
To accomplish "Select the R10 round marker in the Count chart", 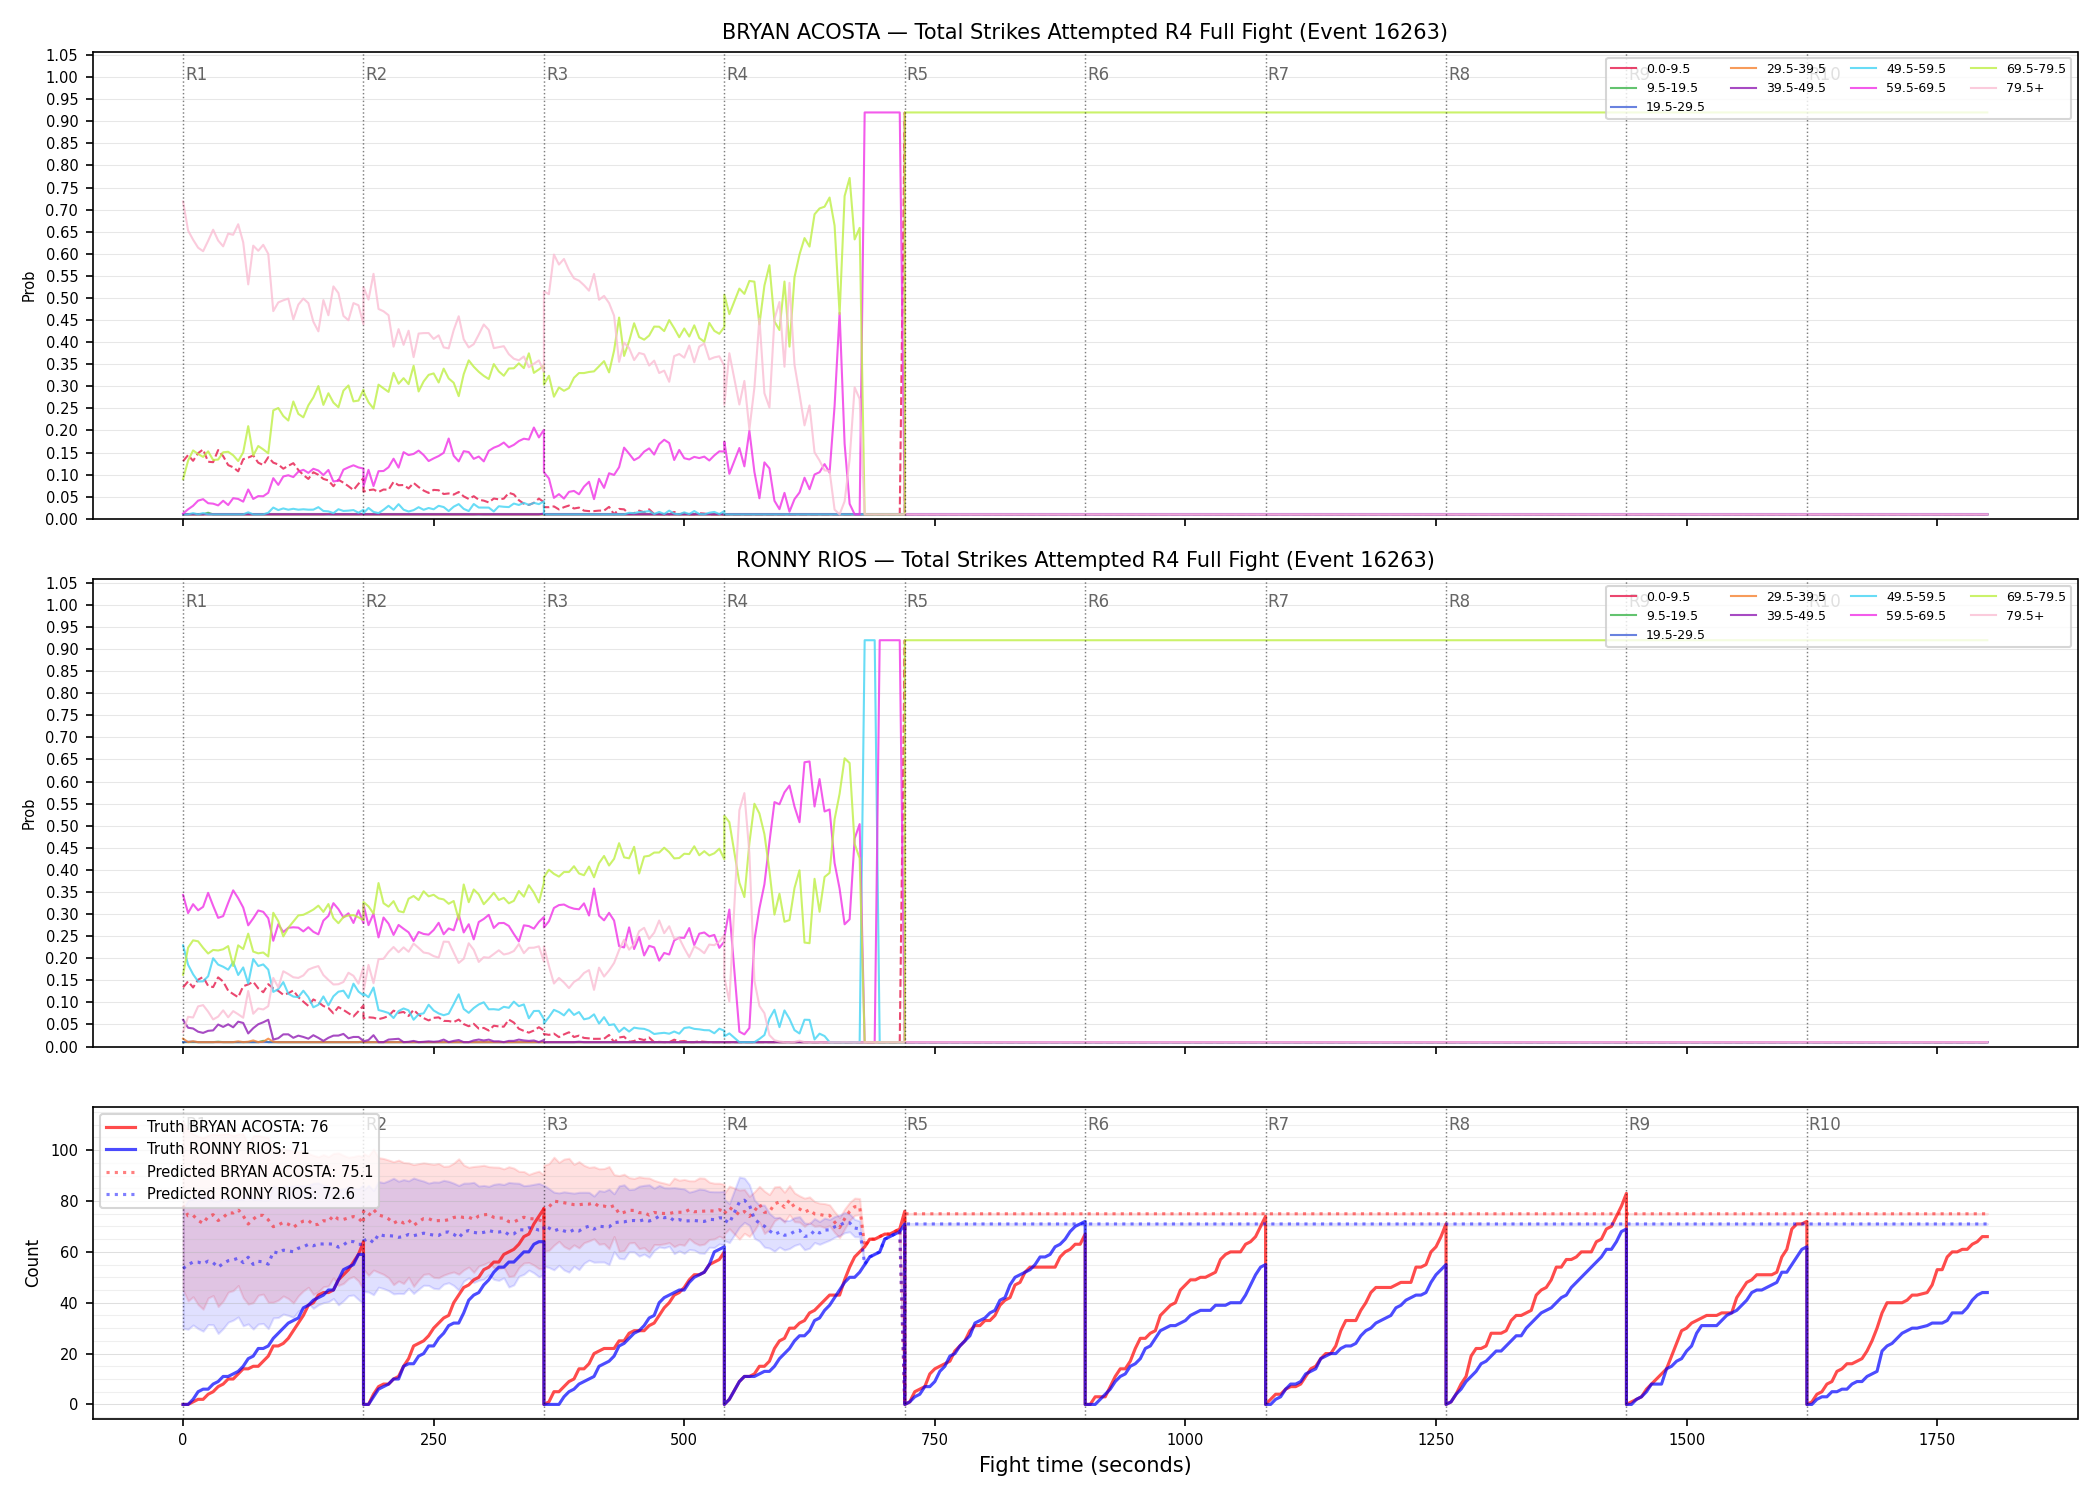I will (1824, 1124).
